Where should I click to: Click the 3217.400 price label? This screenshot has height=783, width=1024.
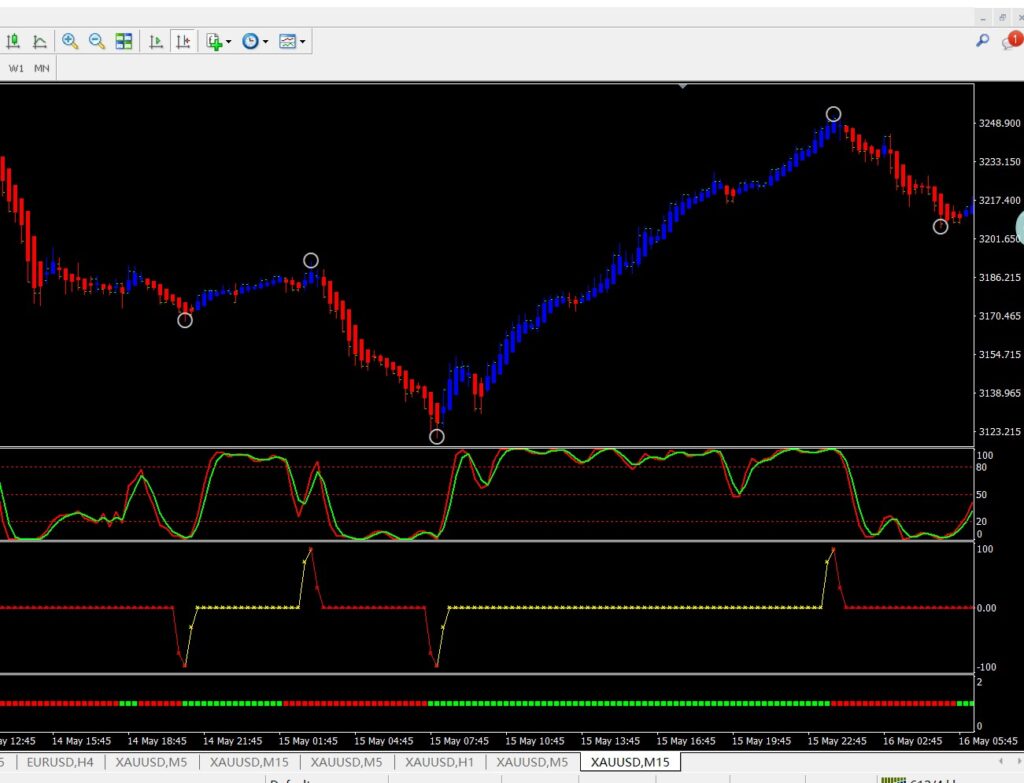click(999, 200)
